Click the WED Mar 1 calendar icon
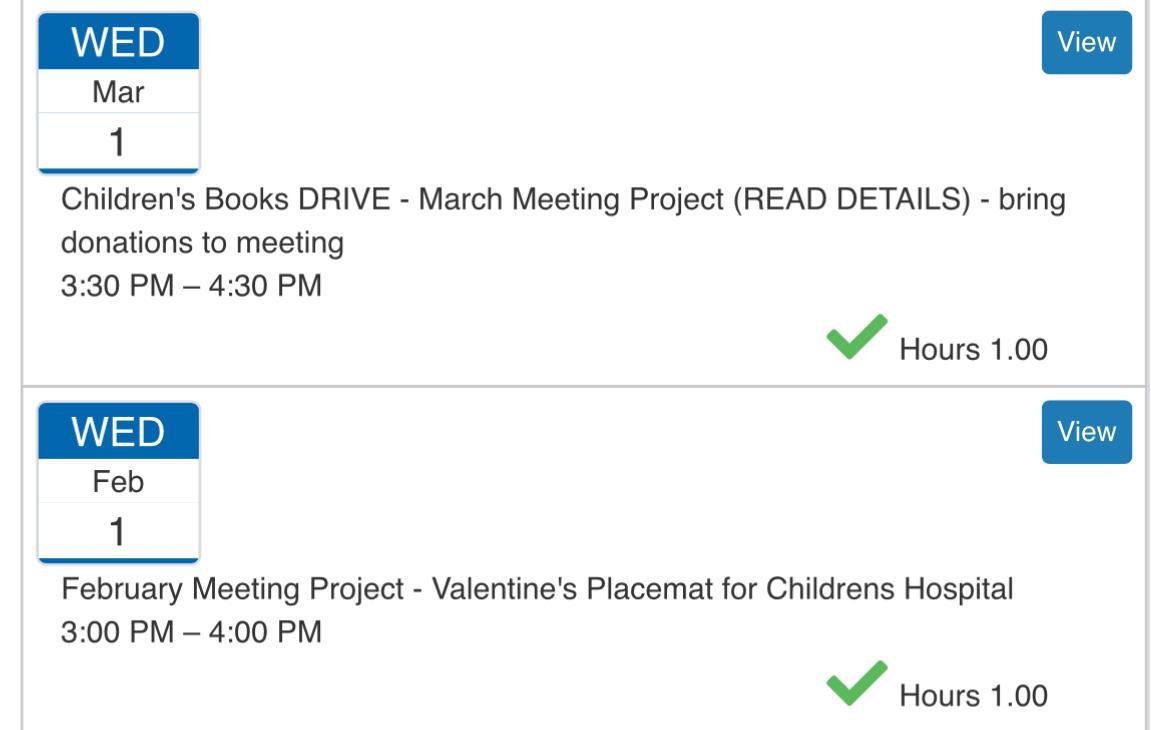 [x=118, y=93]
